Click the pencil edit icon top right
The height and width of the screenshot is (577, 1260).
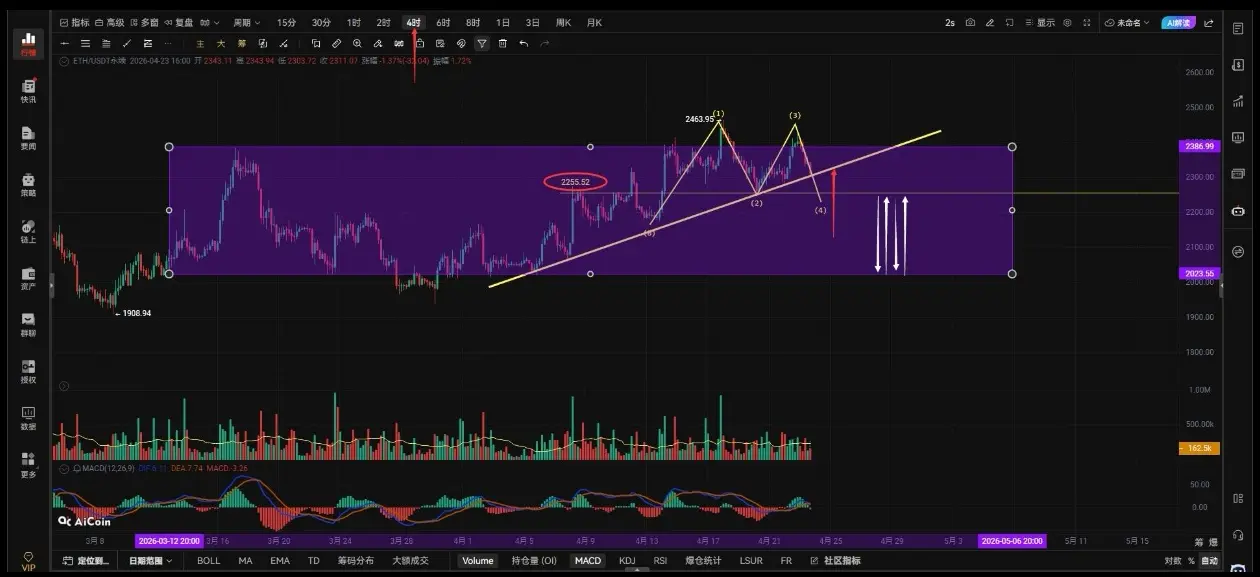click(990, 22)
